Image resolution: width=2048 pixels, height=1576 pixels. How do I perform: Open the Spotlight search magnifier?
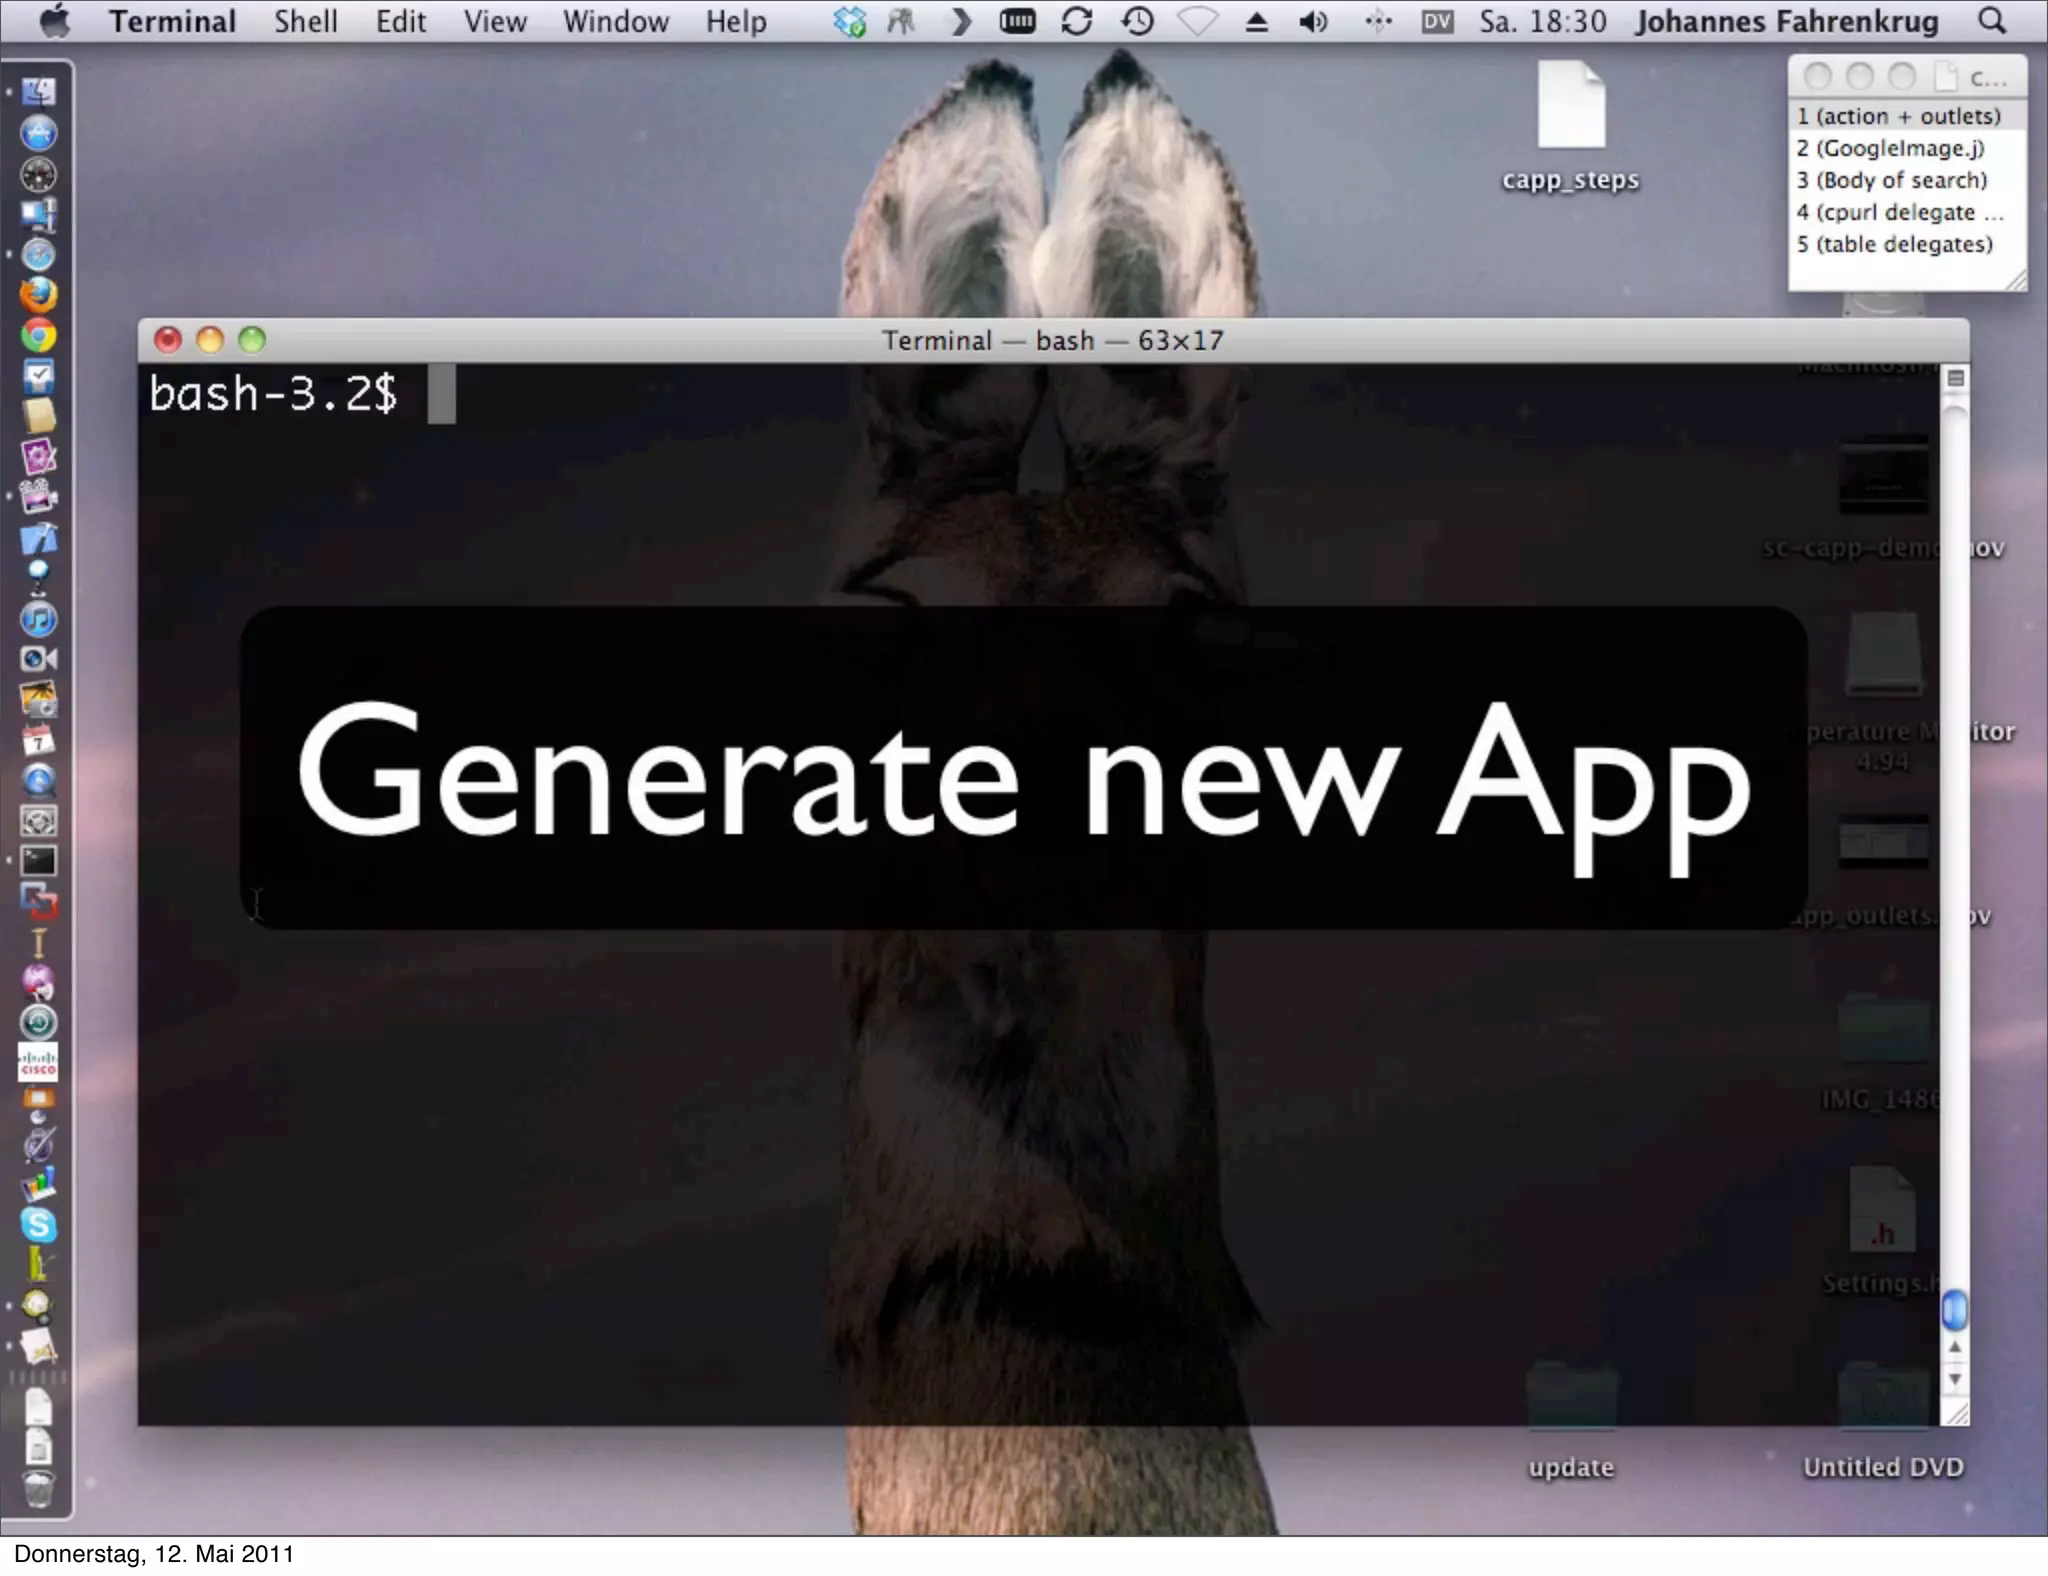(x=1992, y=21)
